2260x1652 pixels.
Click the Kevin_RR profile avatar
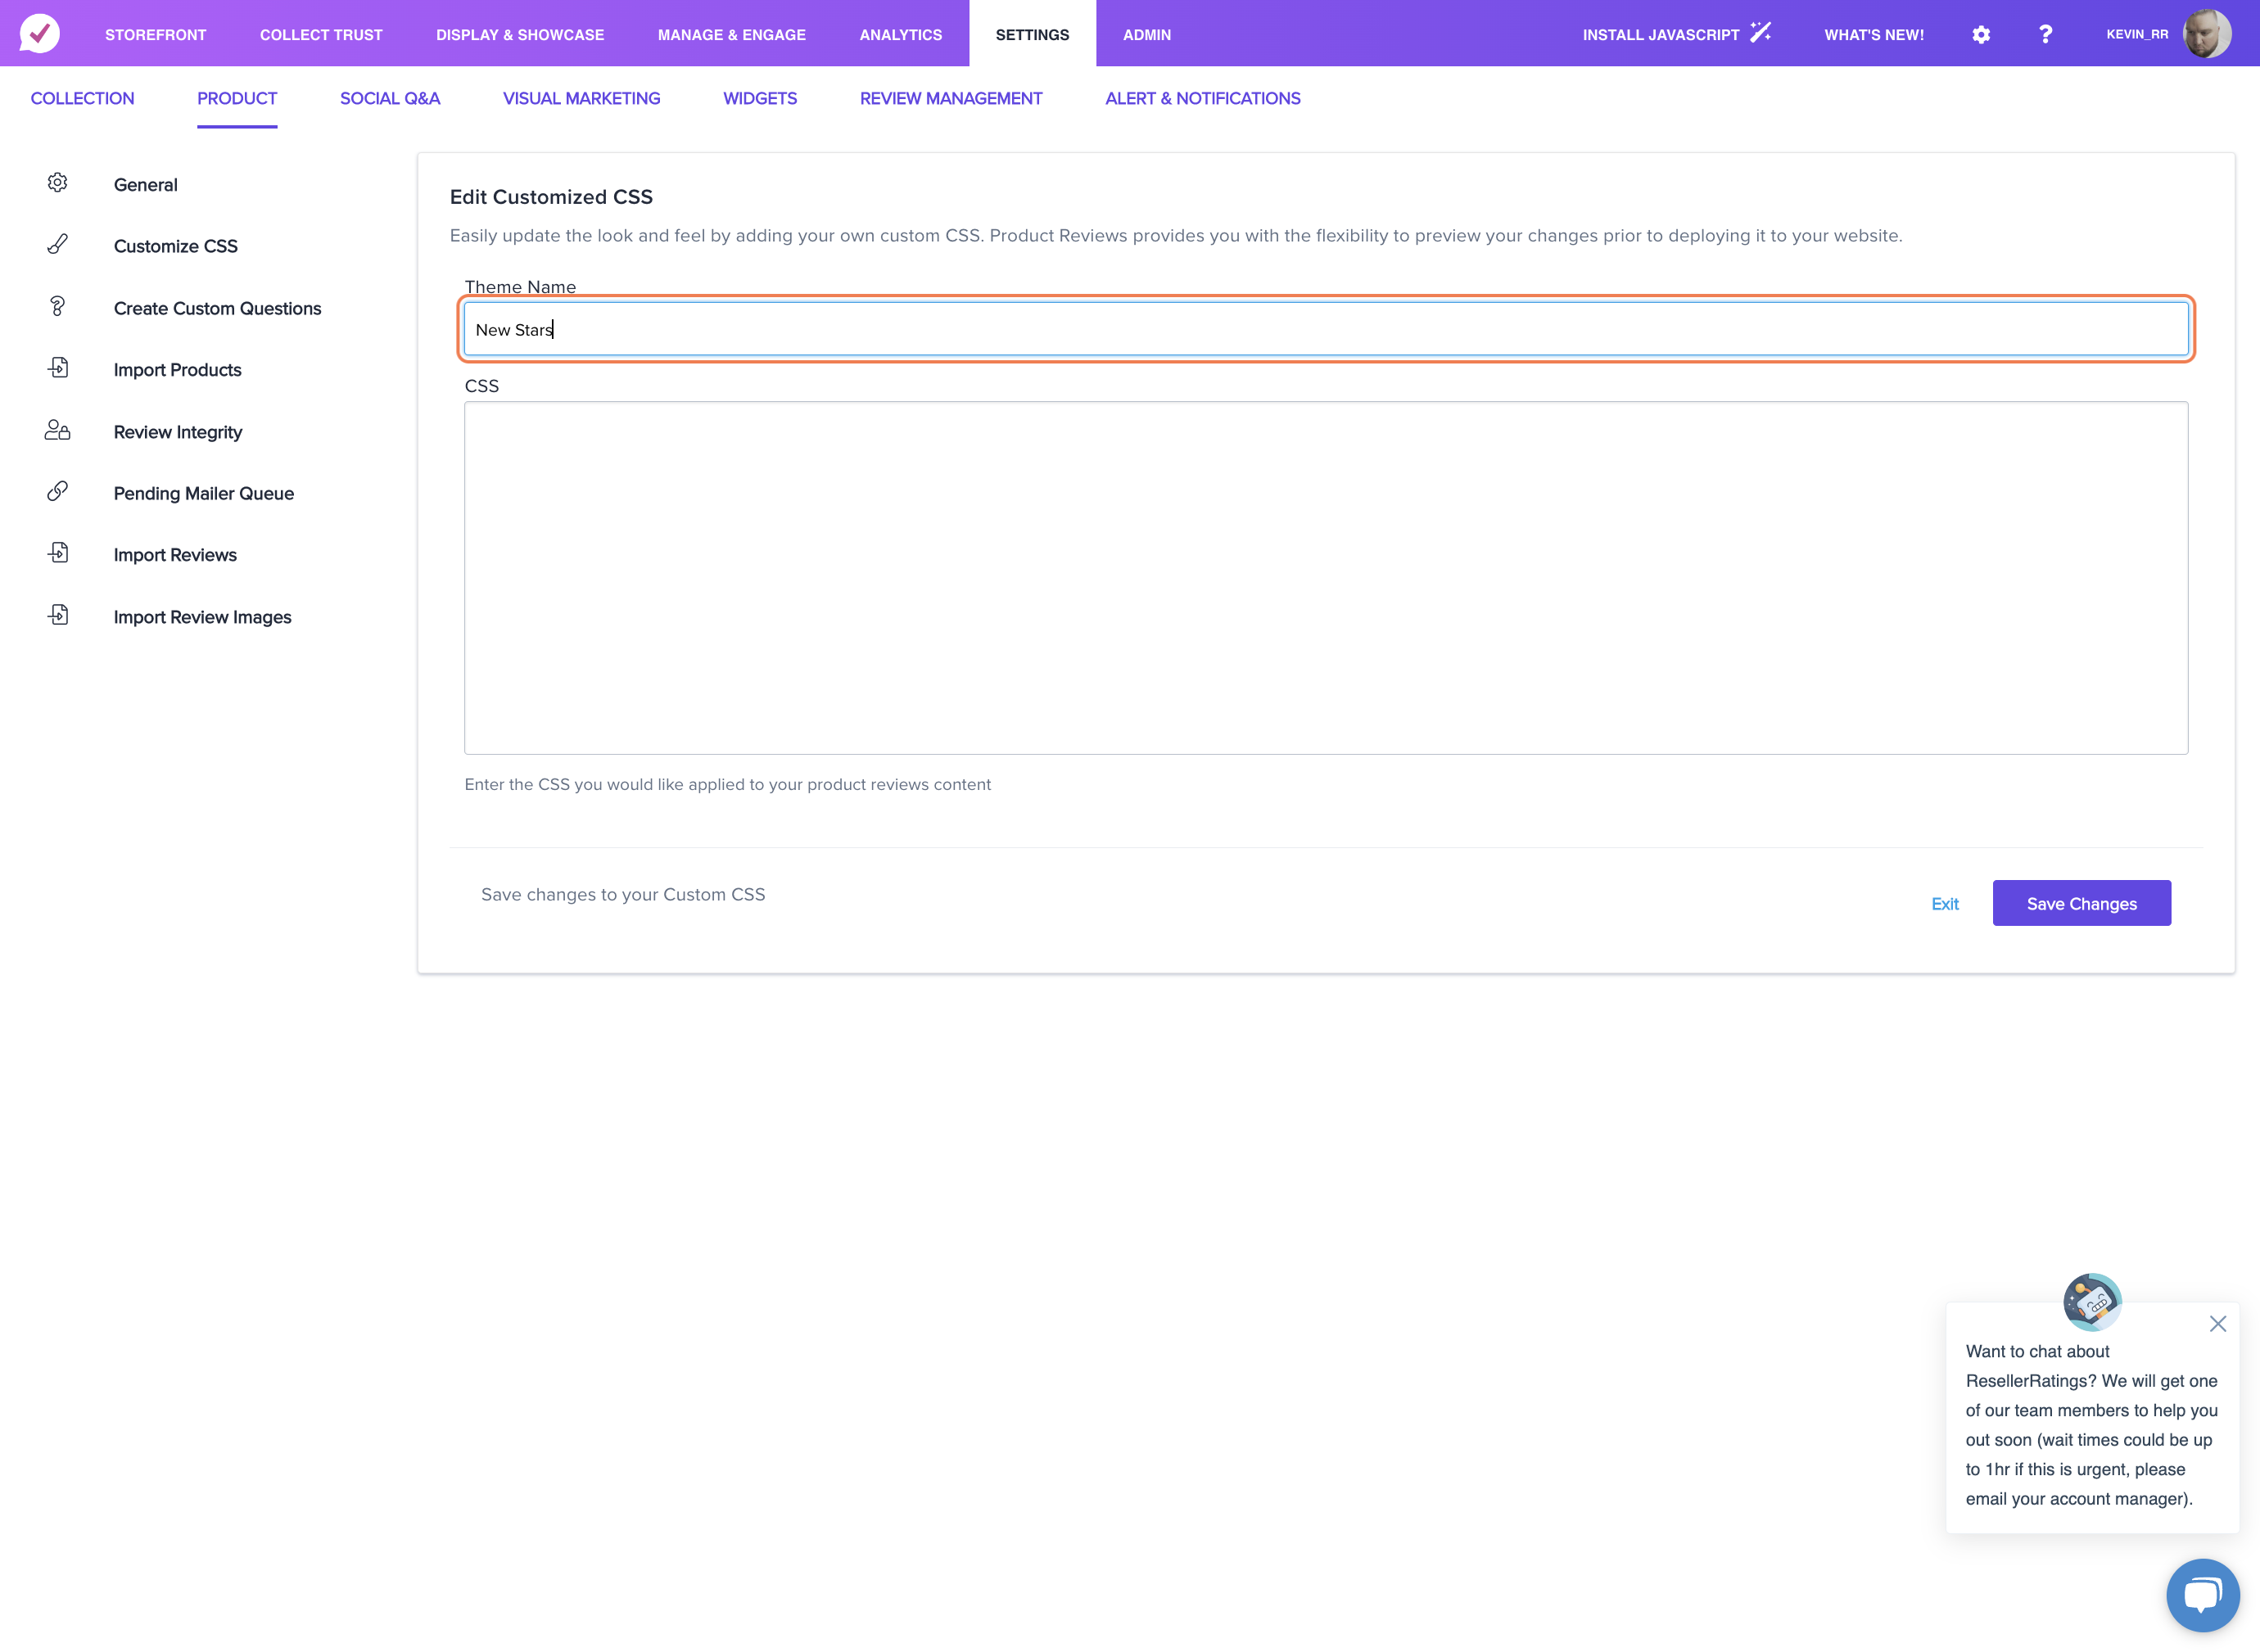click(x=2207, y=34)
